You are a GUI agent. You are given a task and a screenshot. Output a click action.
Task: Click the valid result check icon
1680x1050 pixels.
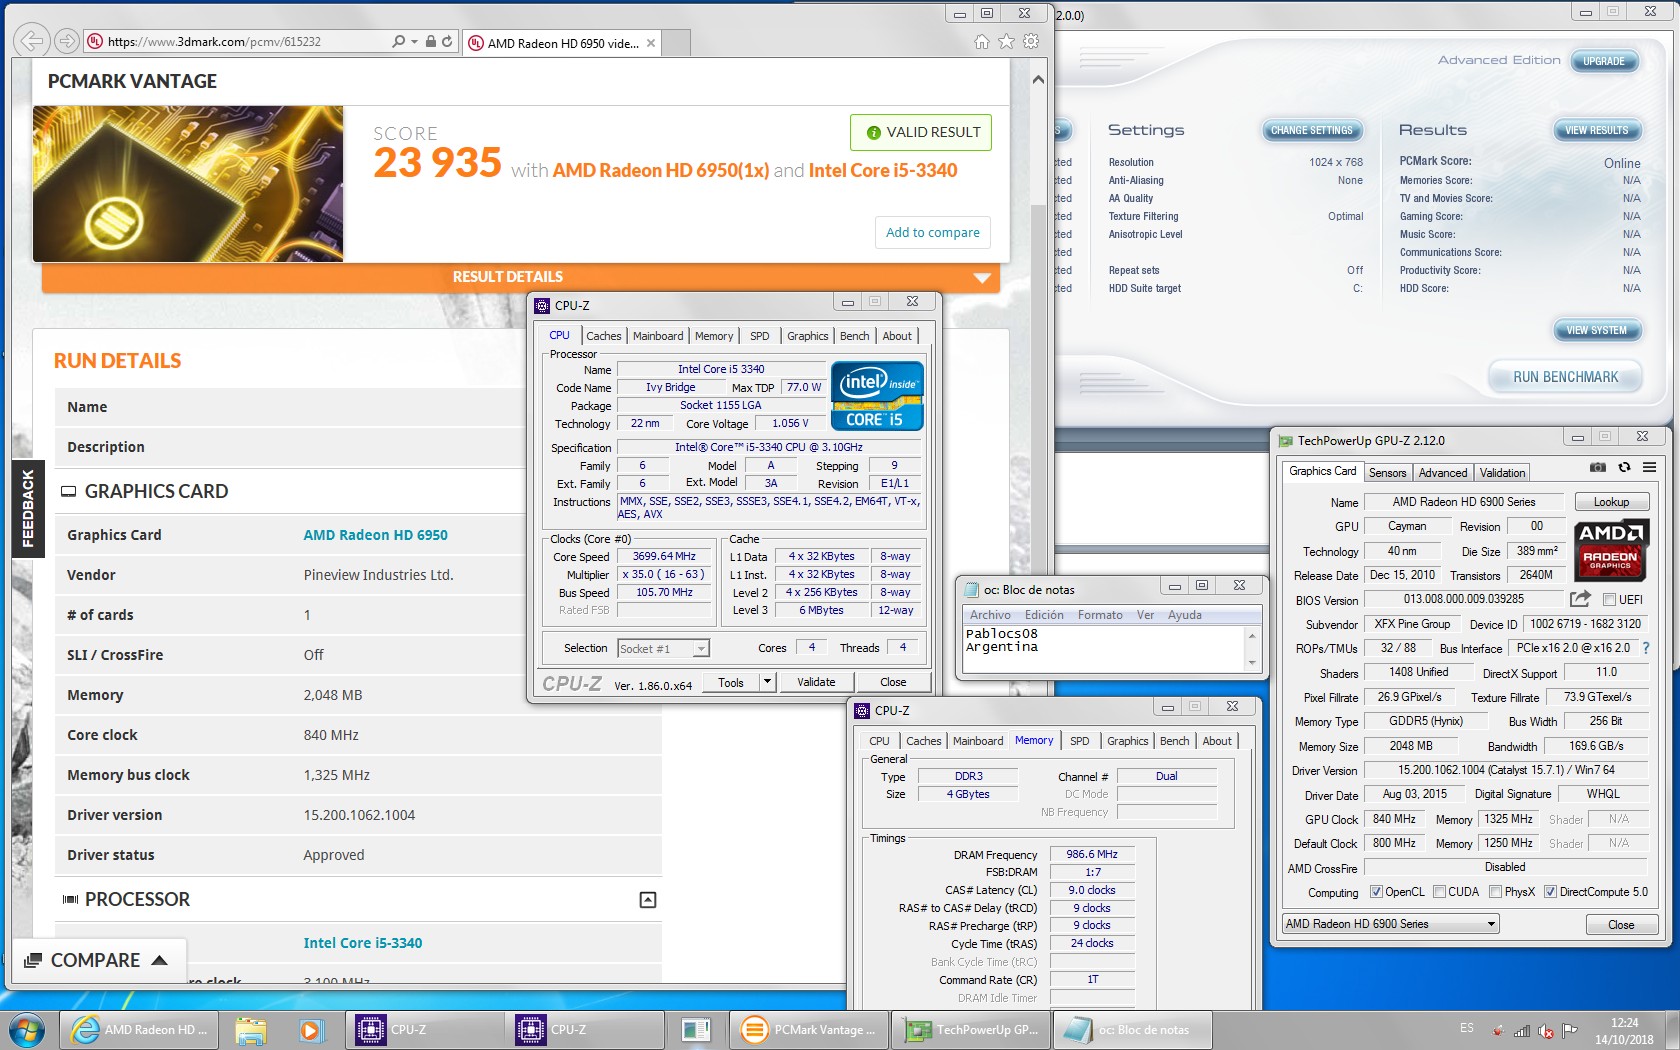tap(873, 132)
